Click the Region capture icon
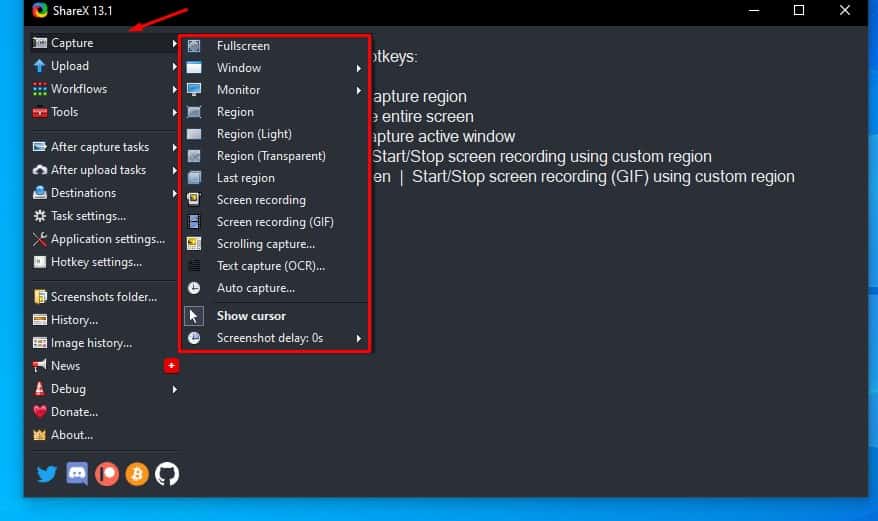The height and width of the screenshot is (521, 878). tap(194, 112)
